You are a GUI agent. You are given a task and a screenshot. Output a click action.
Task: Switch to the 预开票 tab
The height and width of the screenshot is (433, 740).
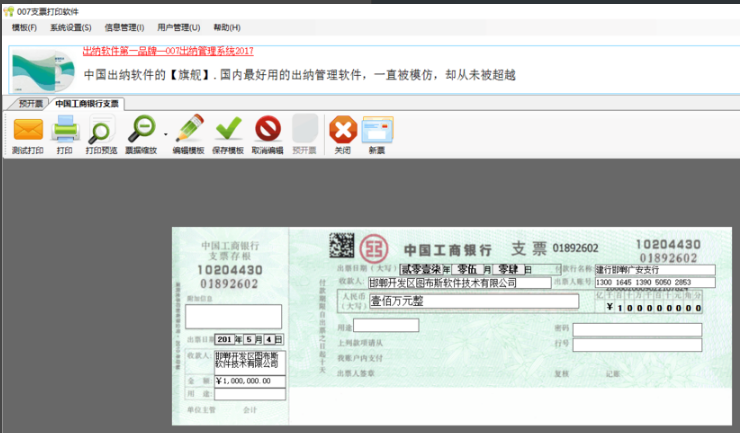(30, 103)
